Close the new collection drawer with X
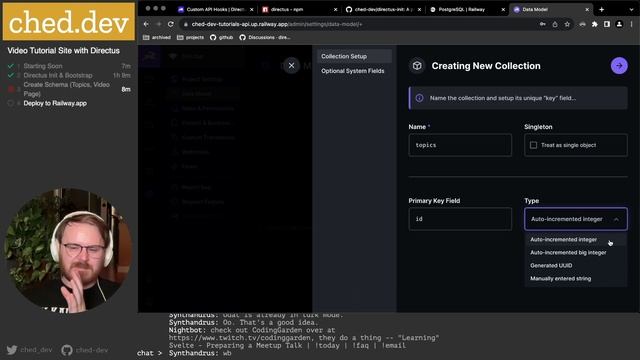 coord(291,65)
